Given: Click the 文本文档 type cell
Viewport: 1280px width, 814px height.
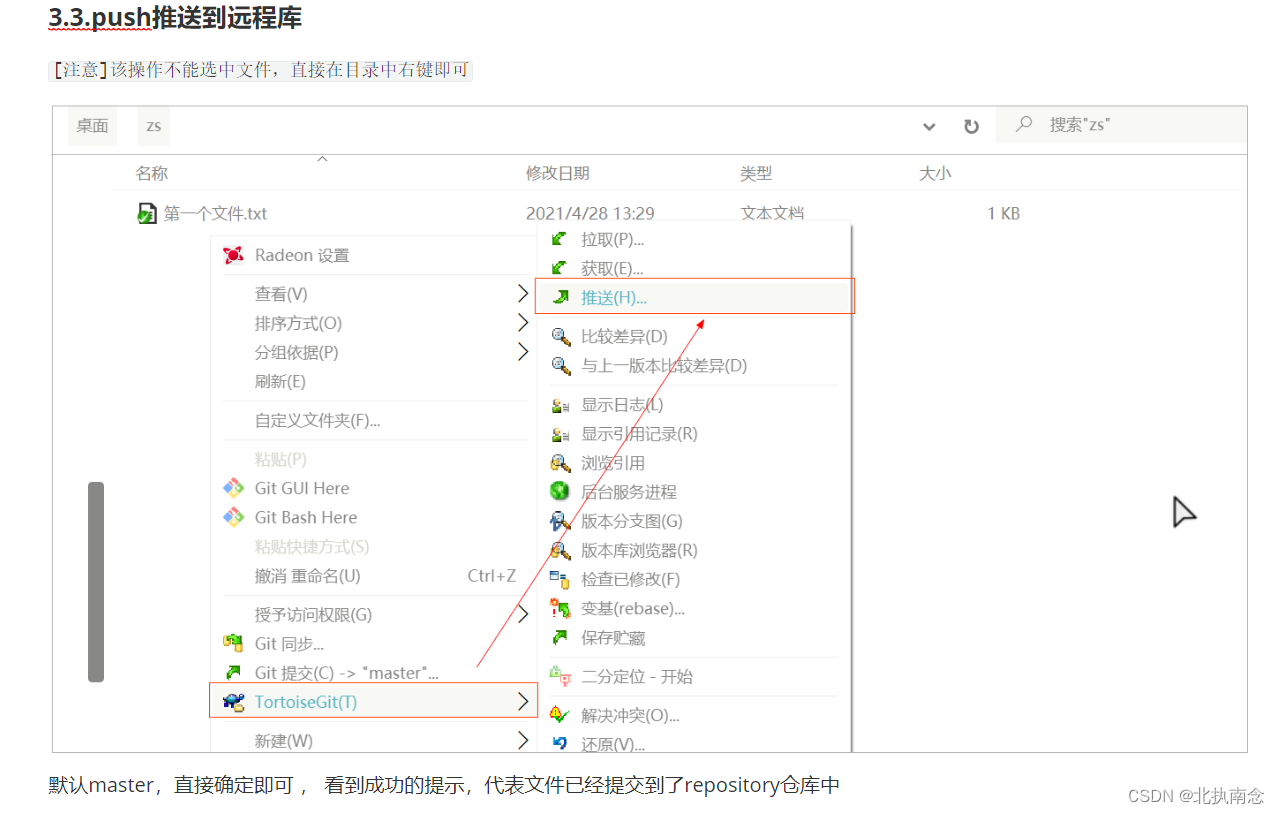Looking at the screenshot, I should [772, 213].
